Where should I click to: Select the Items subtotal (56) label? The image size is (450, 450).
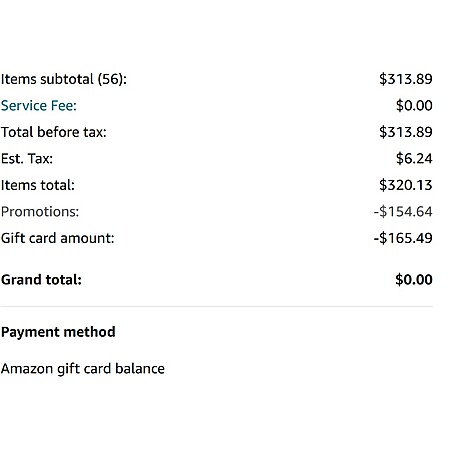[x=64, y=79]
